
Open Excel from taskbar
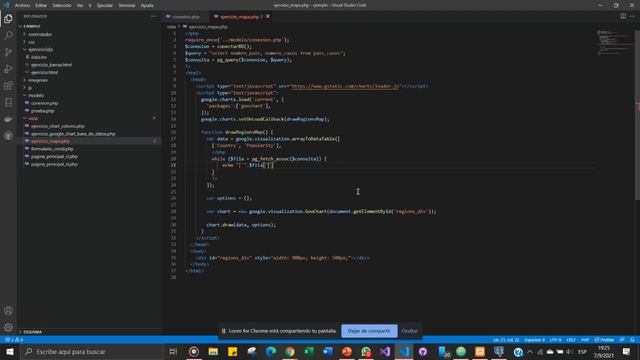(x=309, y=351)
